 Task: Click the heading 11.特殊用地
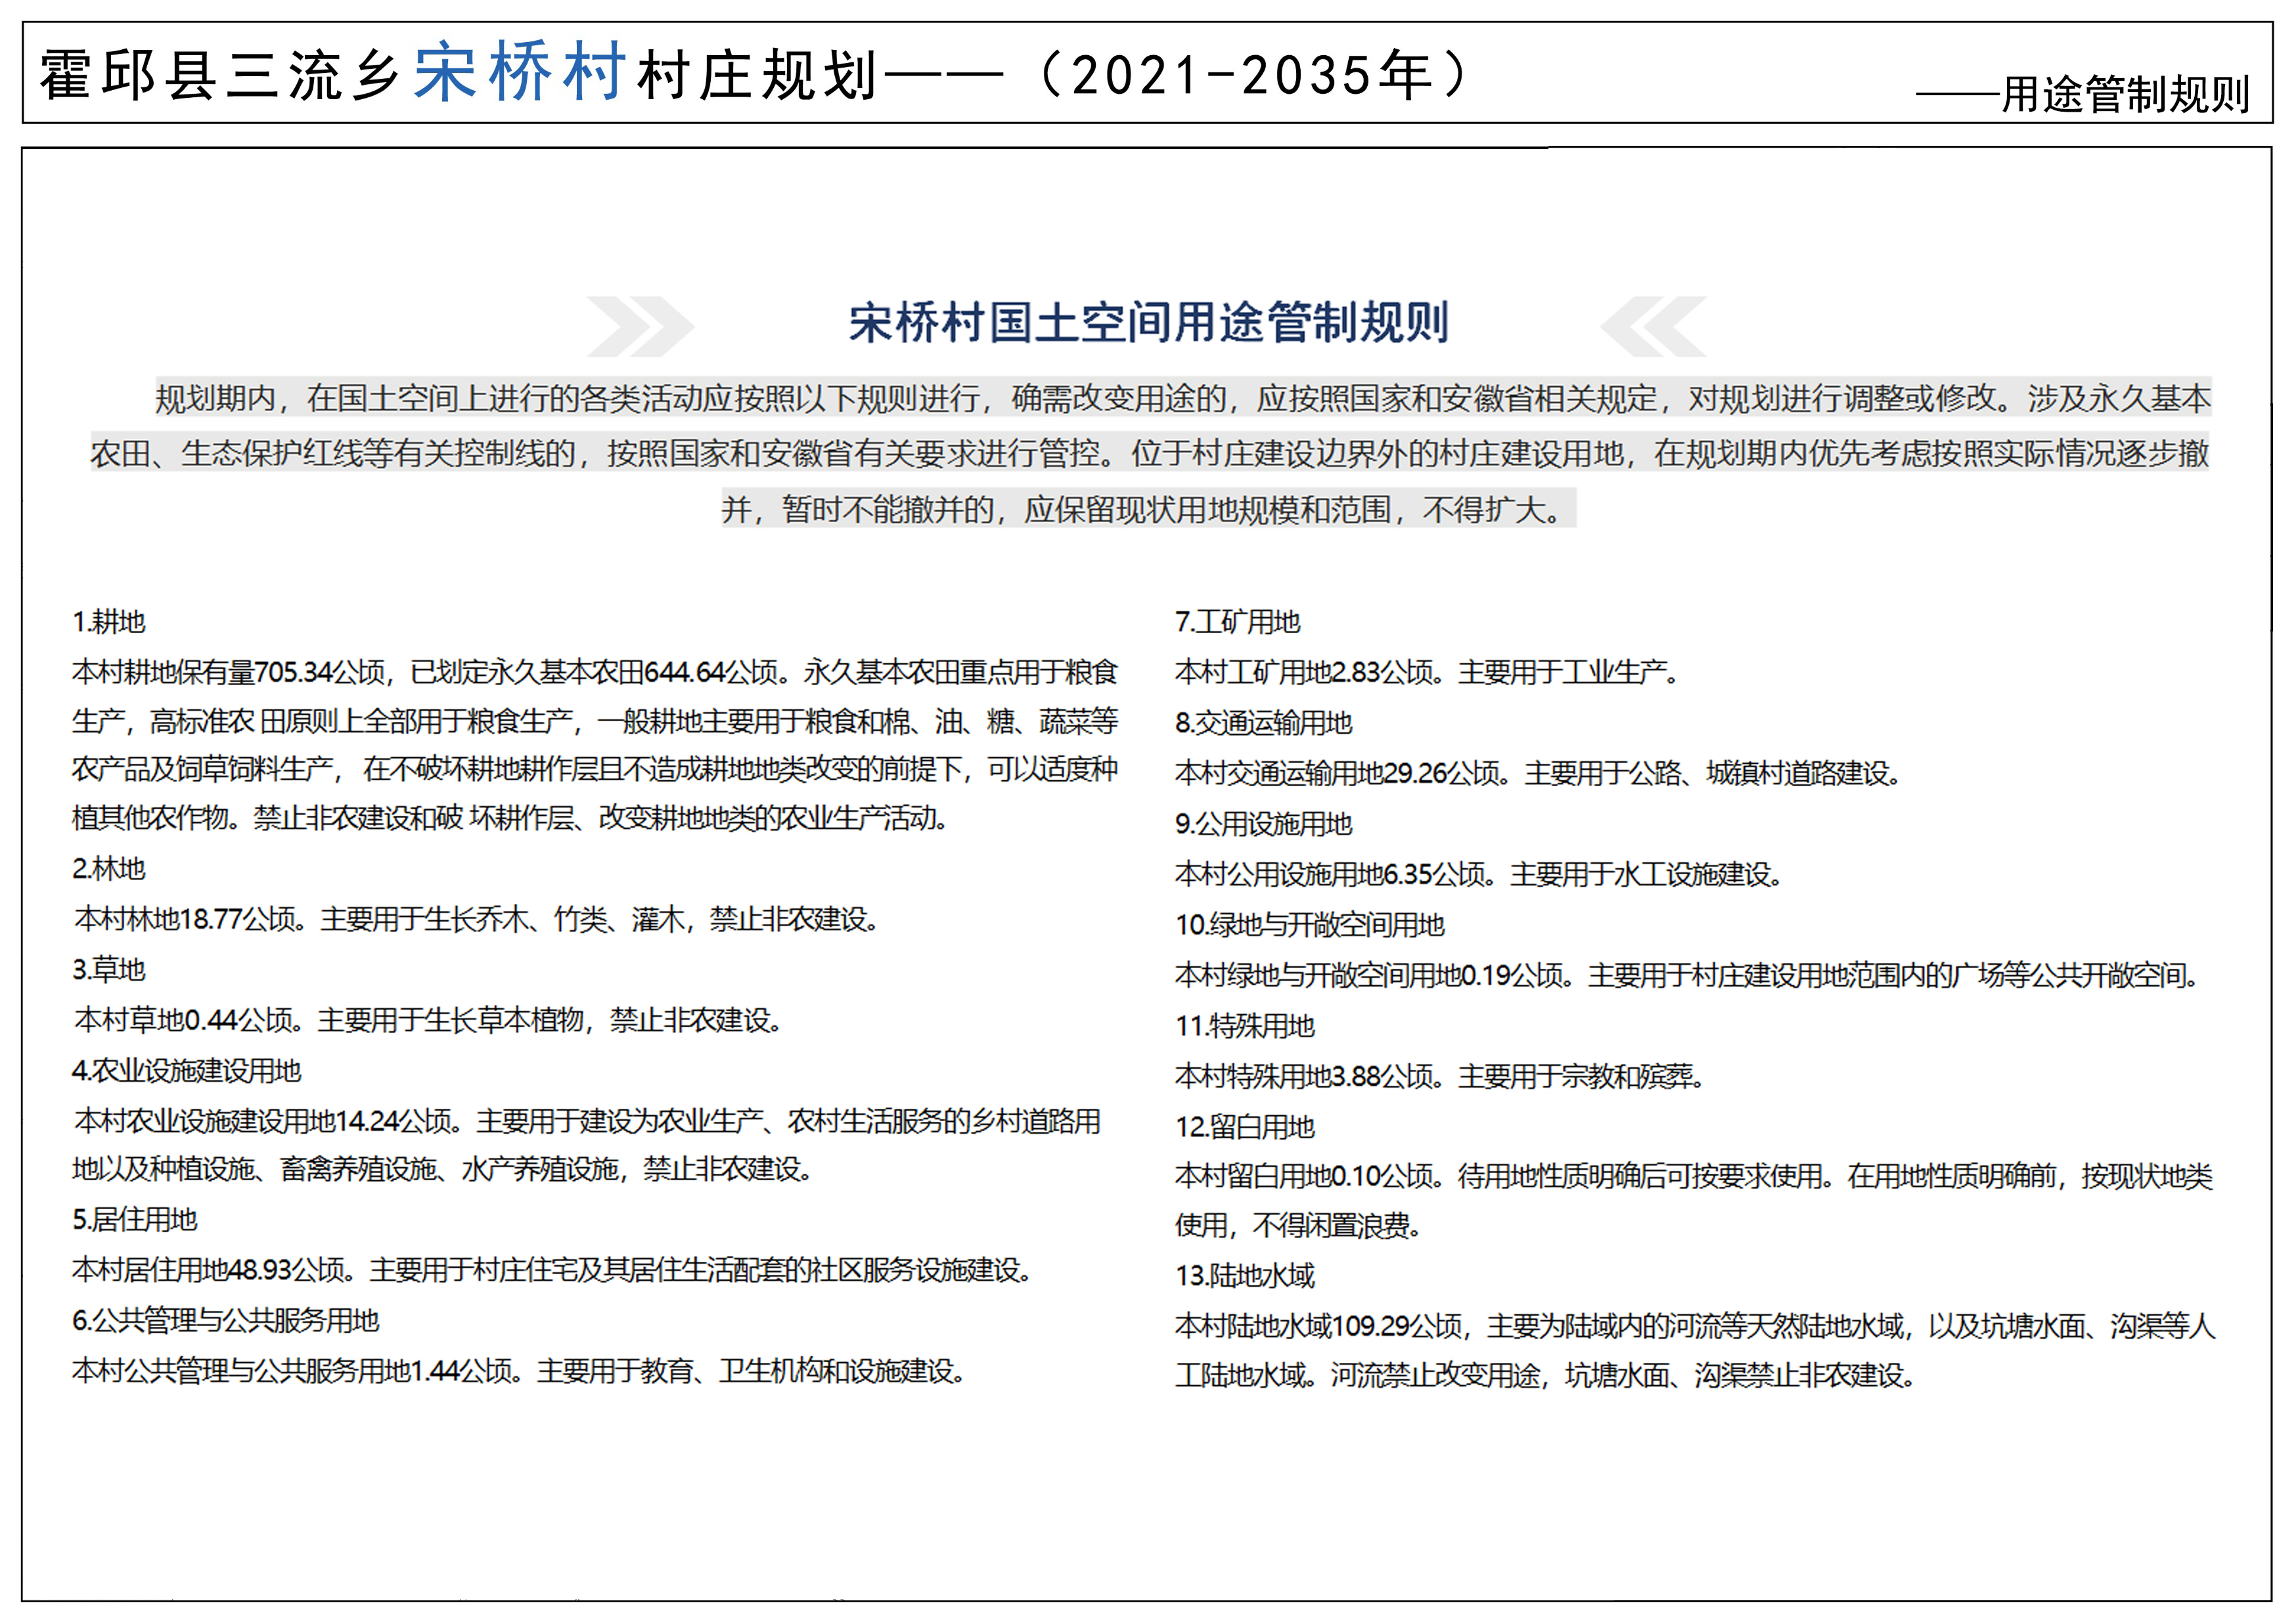tap(1244, 1025)
